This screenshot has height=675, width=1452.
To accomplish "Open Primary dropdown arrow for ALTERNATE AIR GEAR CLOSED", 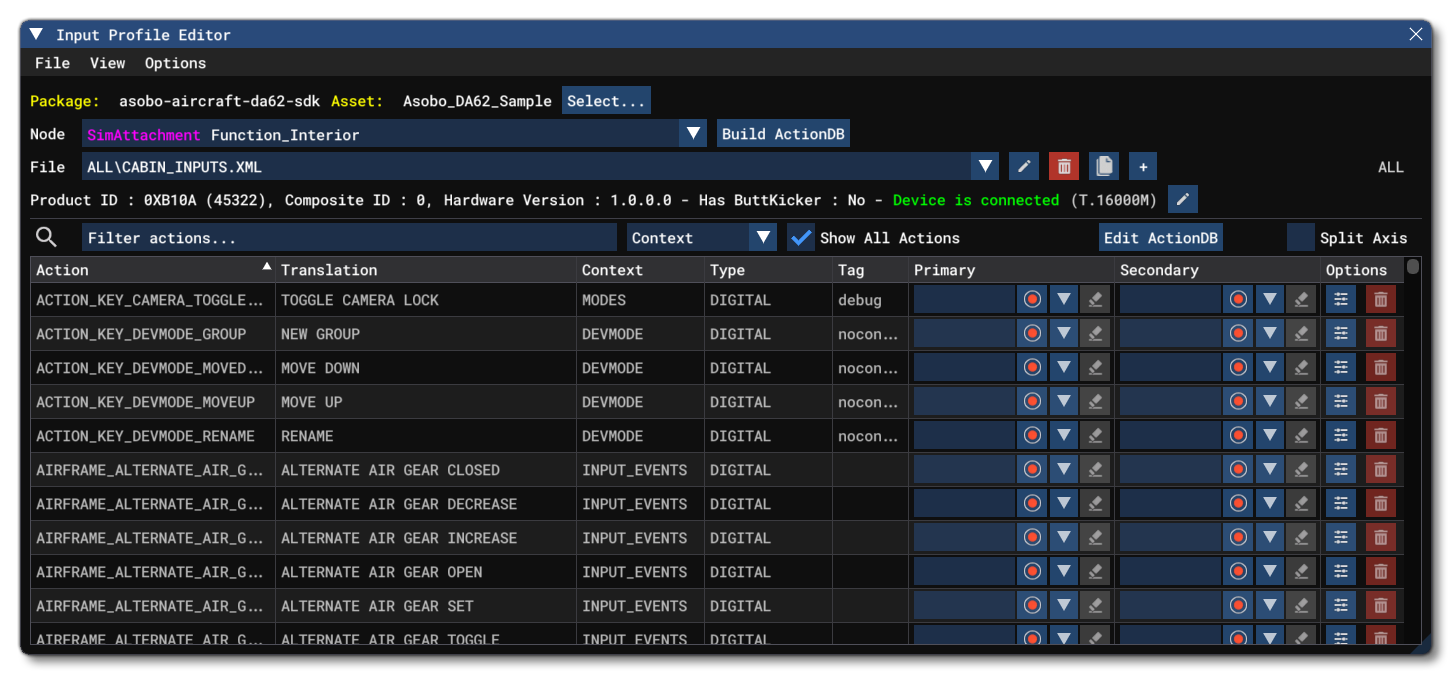I will click(x=1063, y=470).
